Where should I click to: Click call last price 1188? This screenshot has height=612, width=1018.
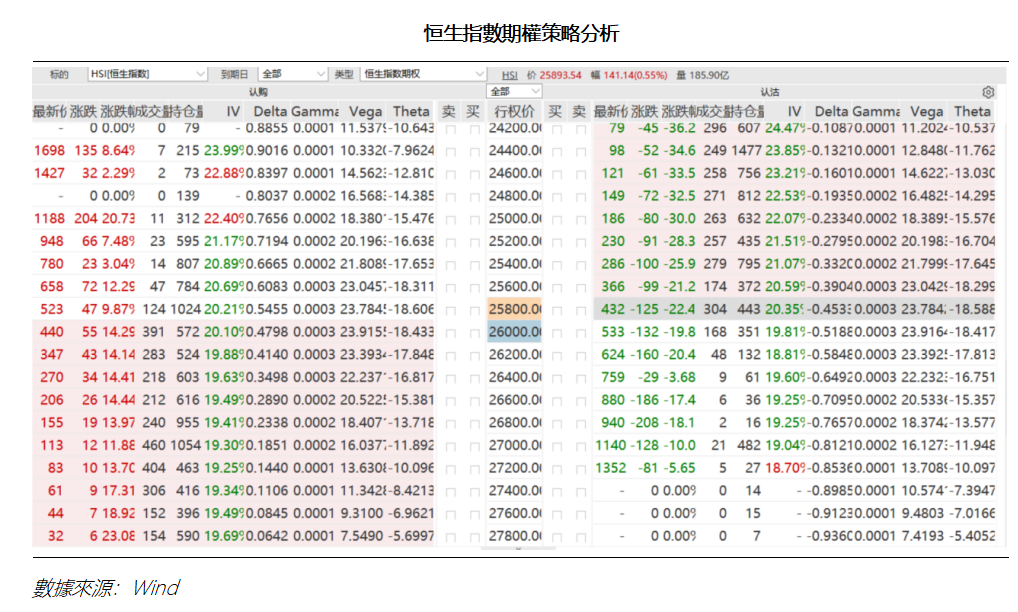pyautogui.click(x=49, y=219)
